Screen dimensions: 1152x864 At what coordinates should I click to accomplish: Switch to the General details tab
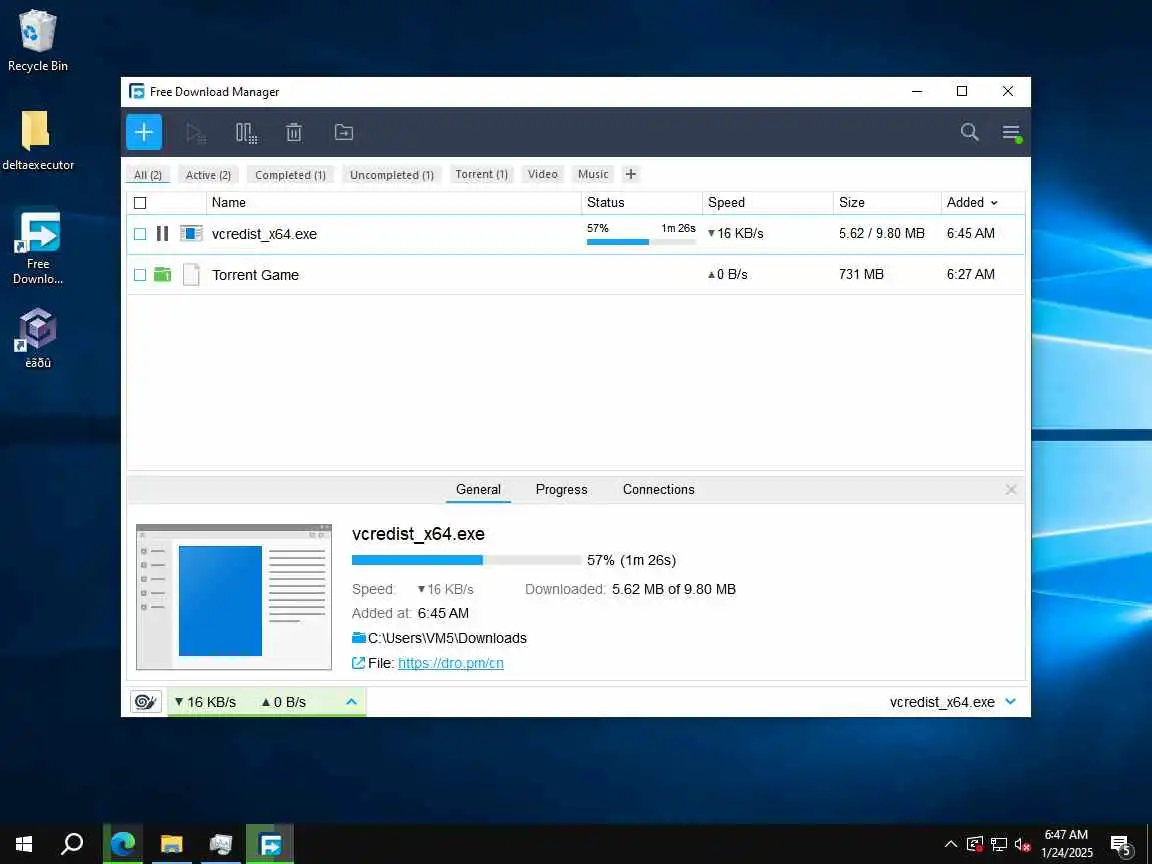478,489
